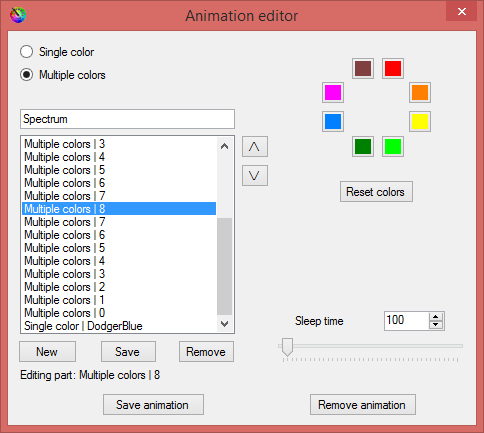Image resolution: width=484 pixels, height=433 pixels.
Task: Decrease sleep time with down spinner arrow
Action: (435, 325)
